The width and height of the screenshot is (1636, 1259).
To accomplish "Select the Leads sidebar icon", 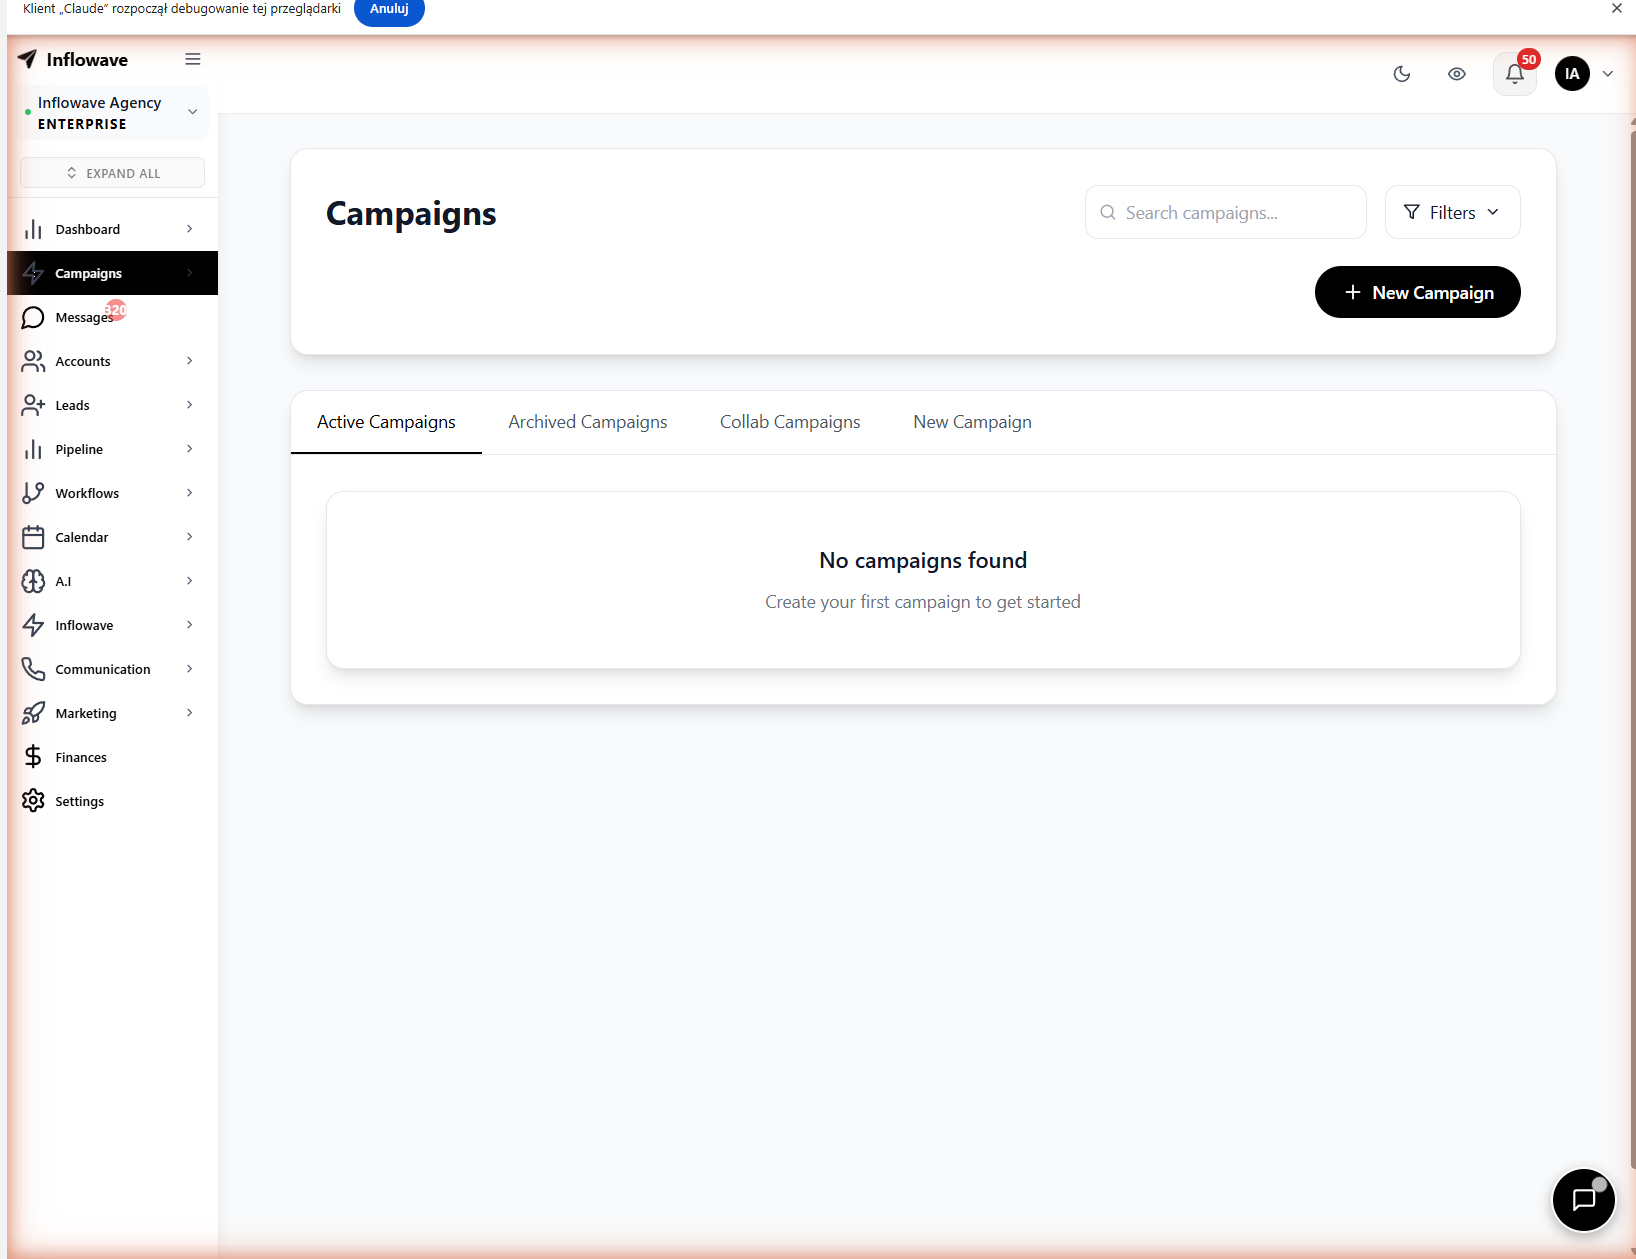I will 33,405.
